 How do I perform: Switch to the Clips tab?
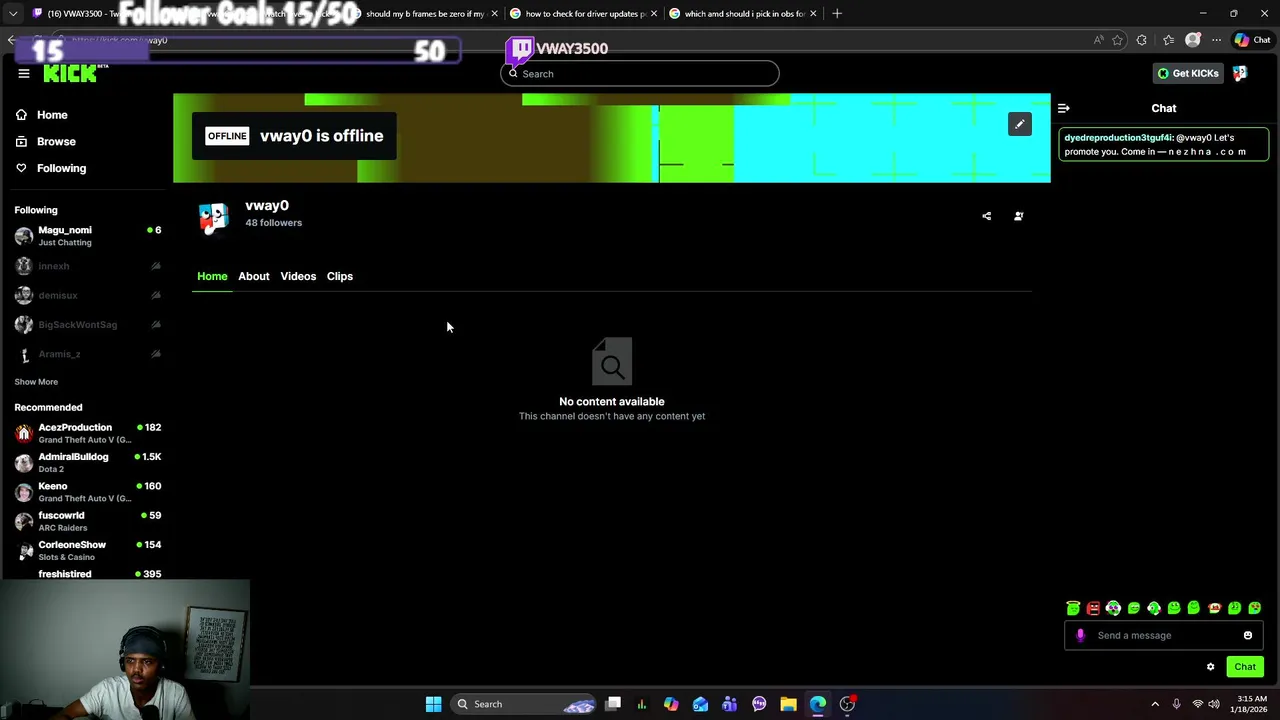click(x=340, y=276)
